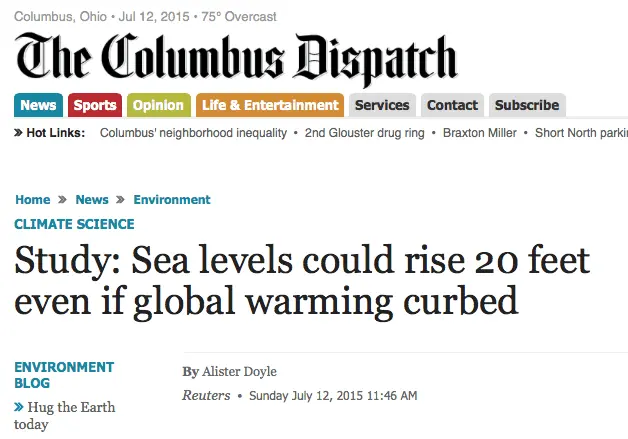The width and height of the screenshot is (628, 439).
Task: Open Columbus' neighborhood inequality hot link
Action: pyautogui.click(x=194, y=133)
